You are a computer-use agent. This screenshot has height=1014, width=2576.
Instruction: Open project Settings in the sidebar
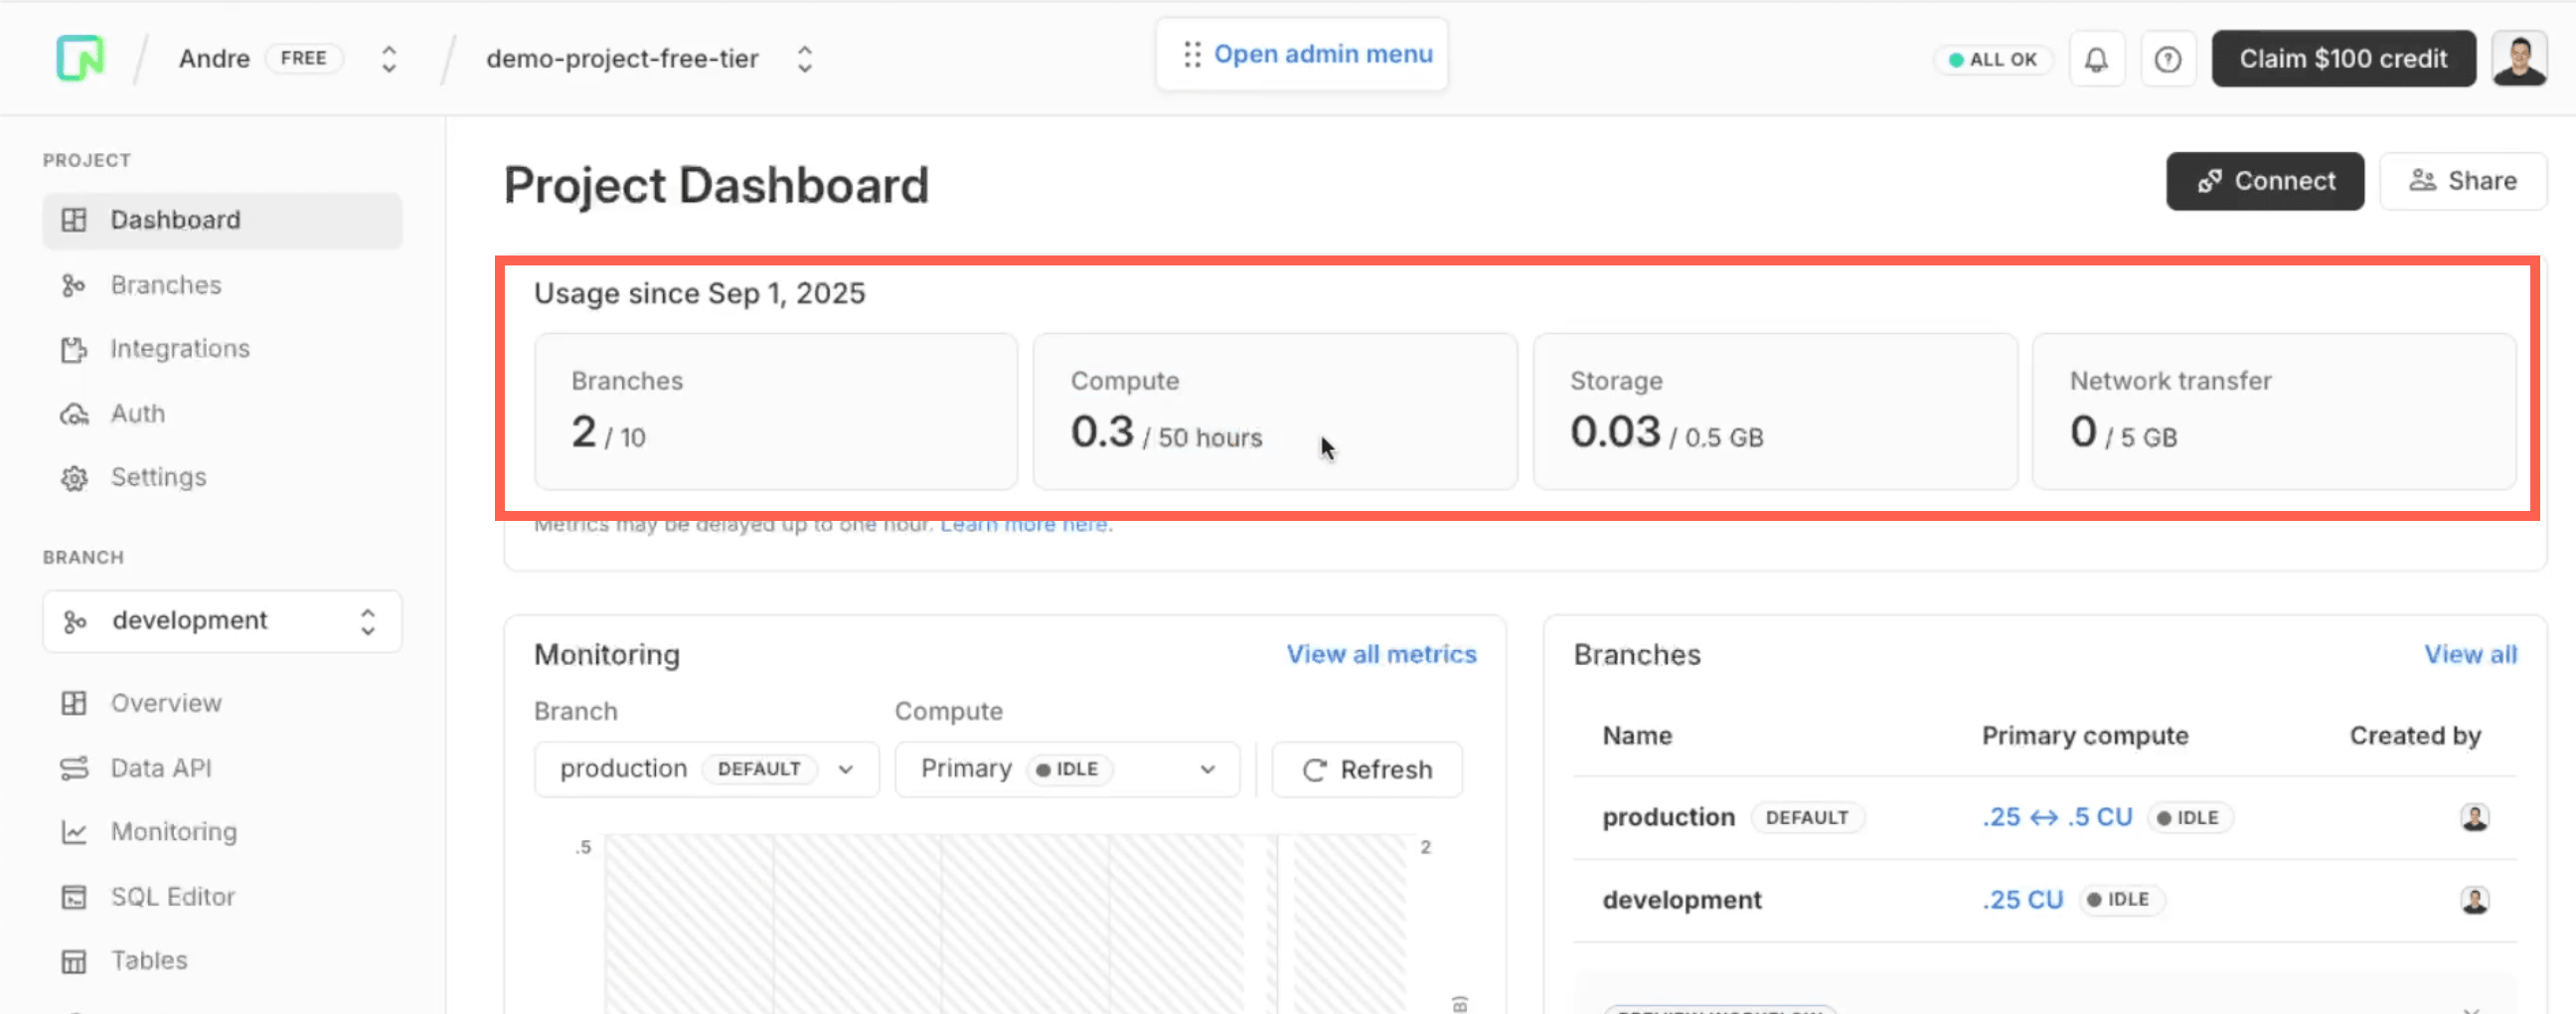pyautogui.click(x=158, y=478)
